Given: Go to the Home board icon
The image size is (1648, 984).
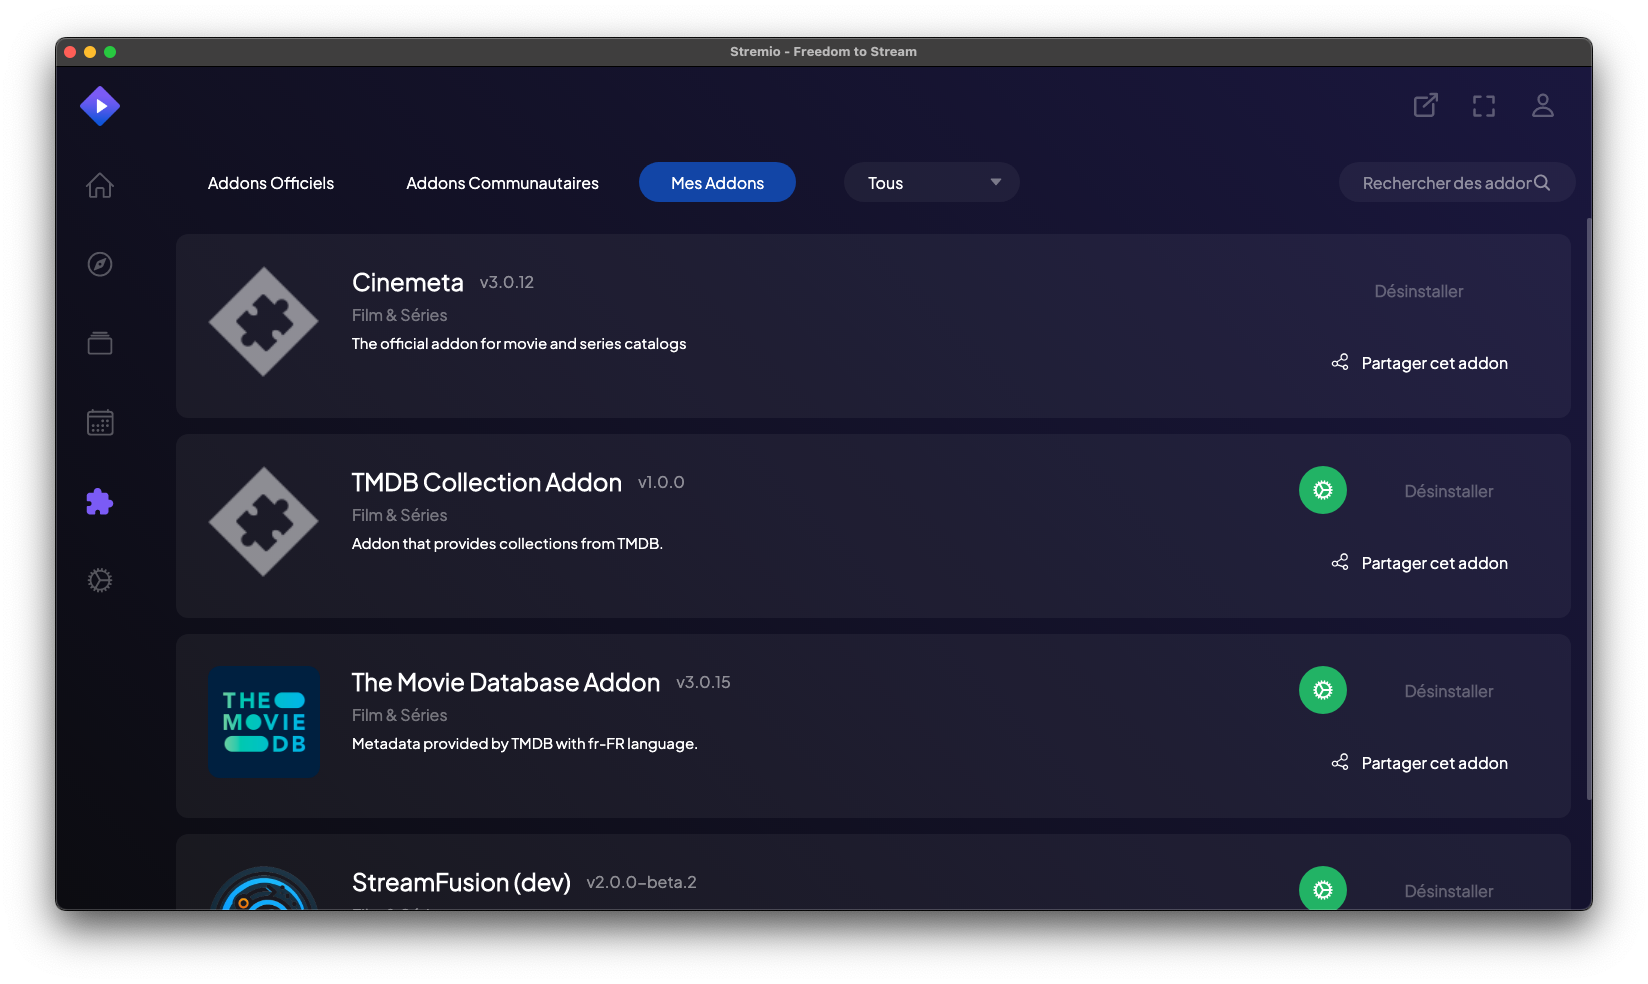Looking at the screenshot, I should tap(100, 185).
